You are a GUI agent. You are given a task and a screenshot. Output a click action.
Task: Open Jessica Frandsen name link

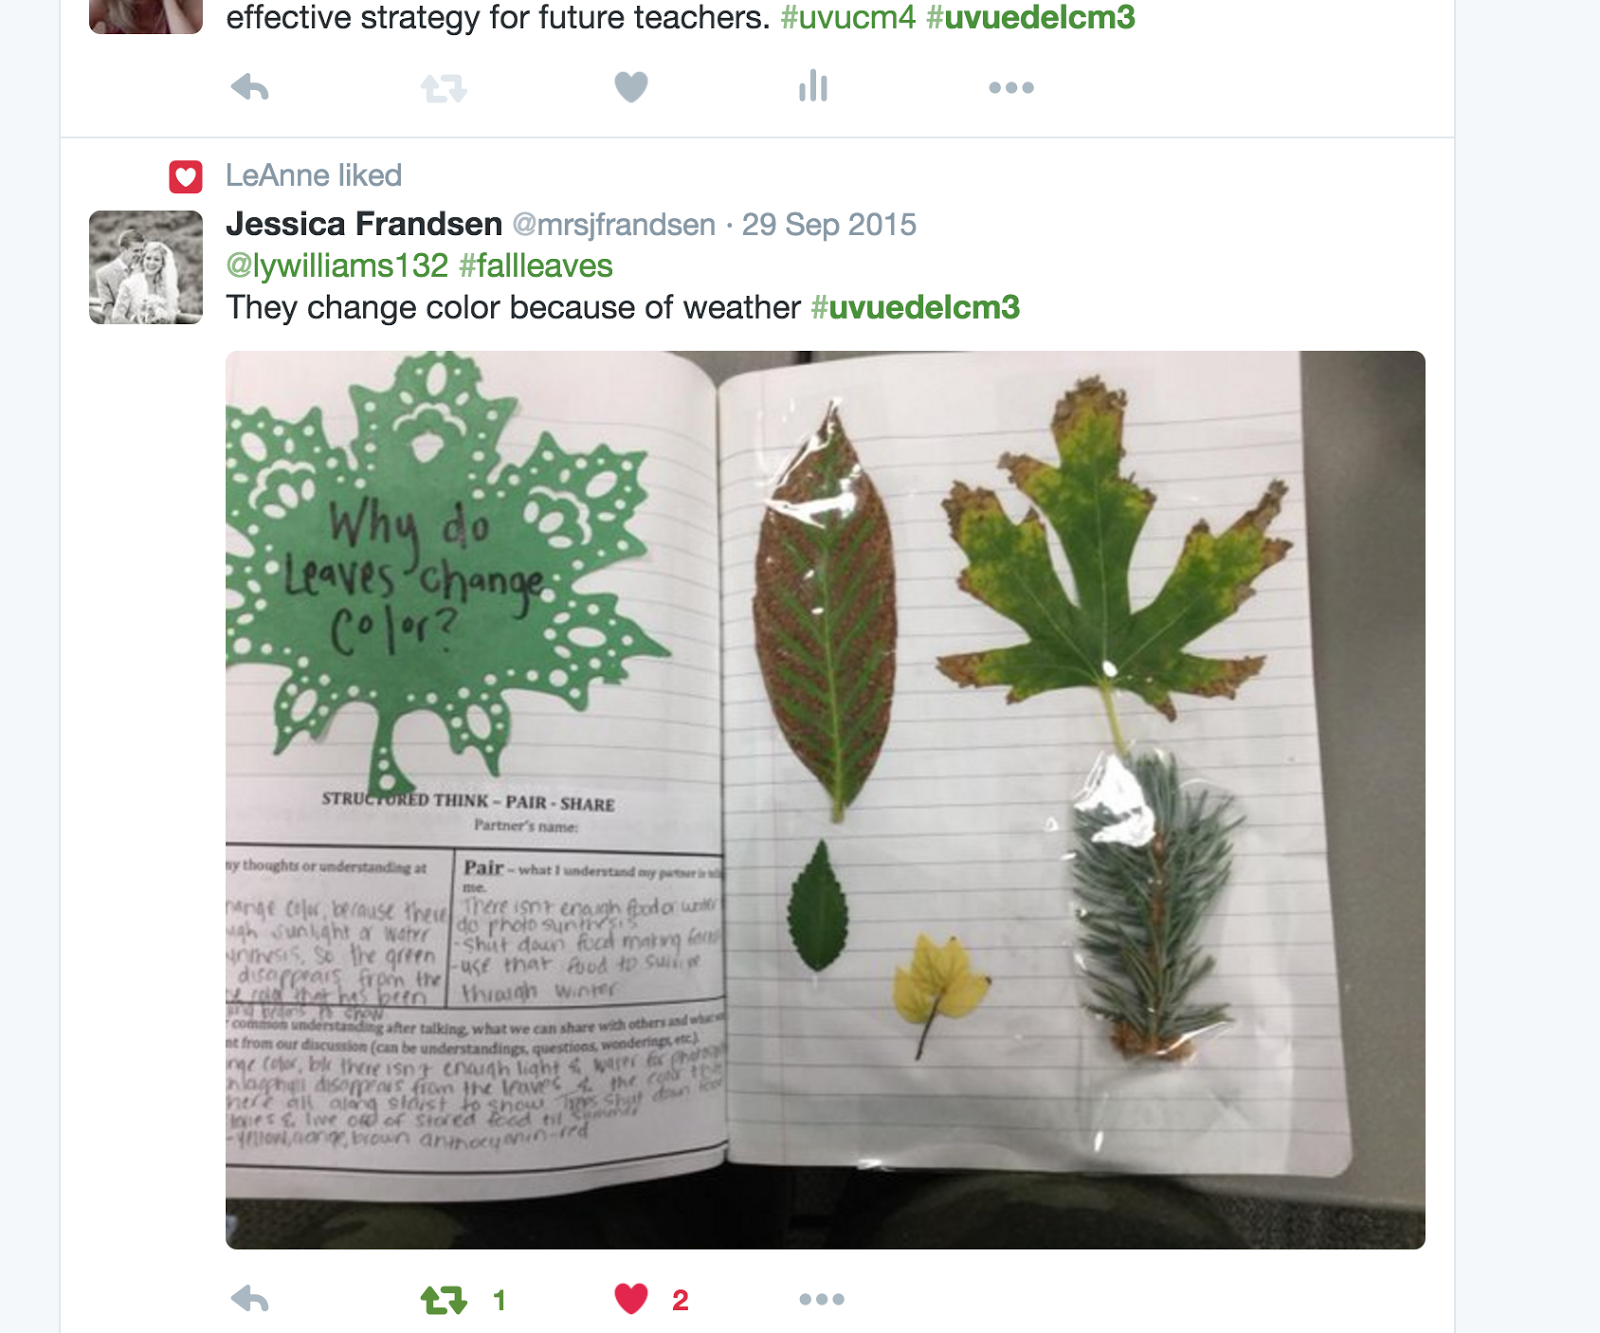364,224
